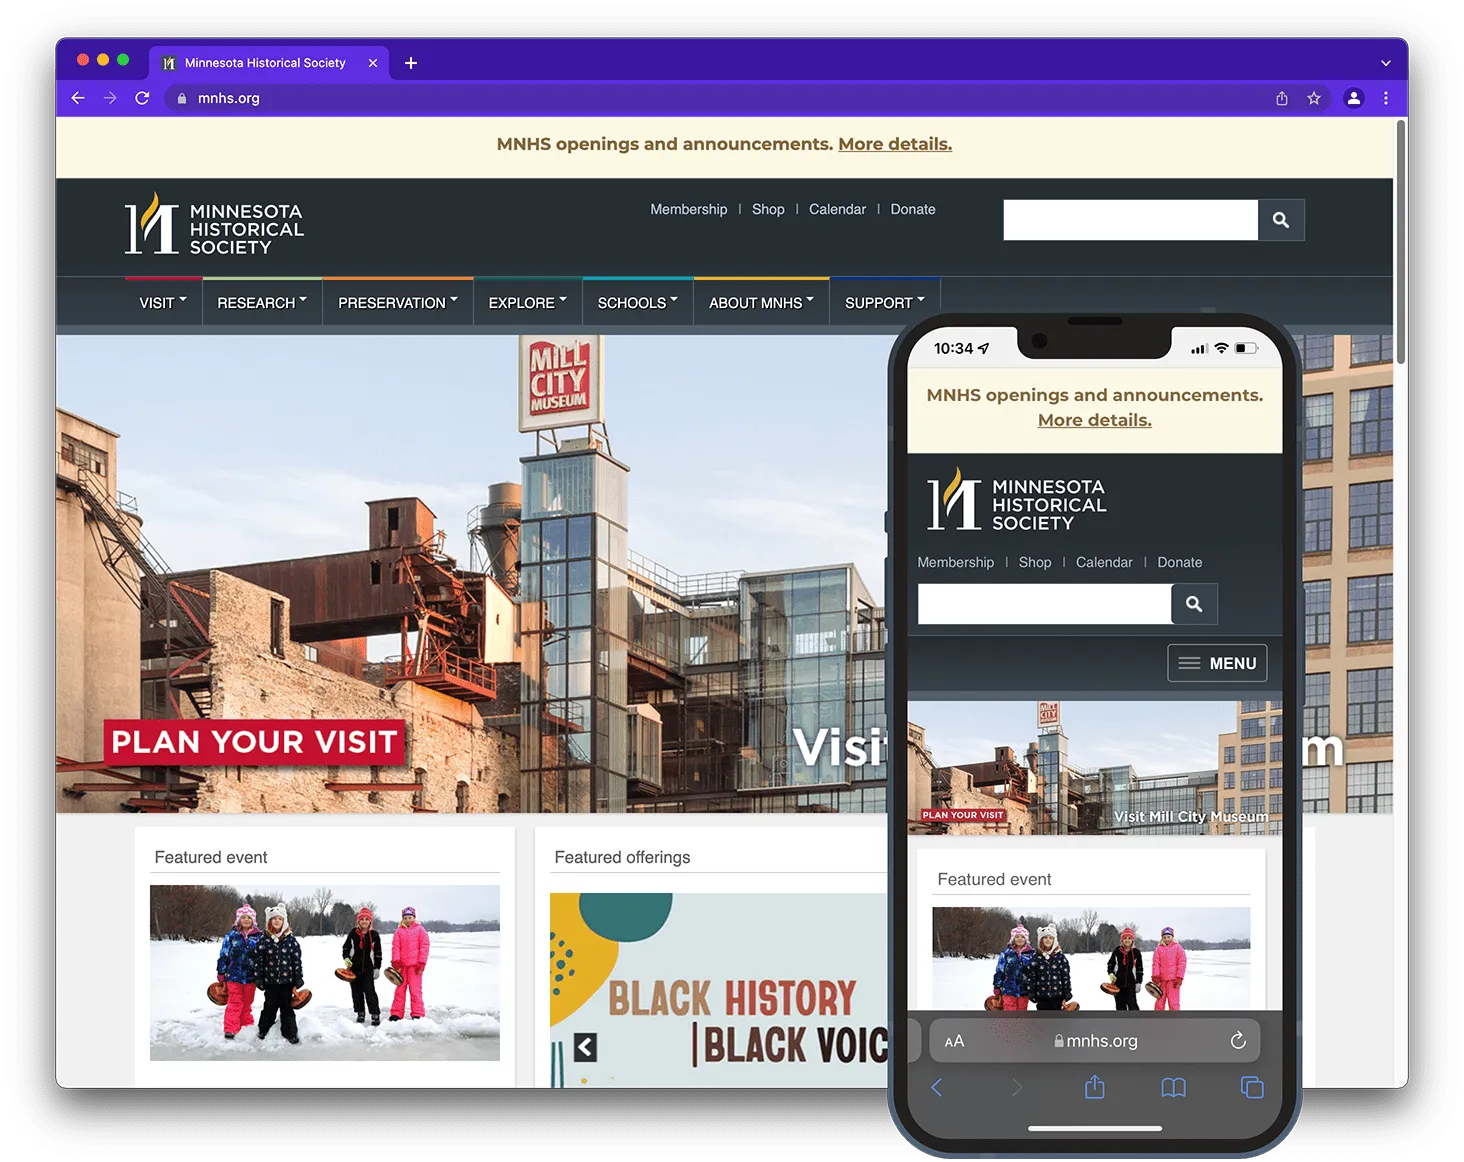Click the share icon in desktop address bar

(1282, 98)
